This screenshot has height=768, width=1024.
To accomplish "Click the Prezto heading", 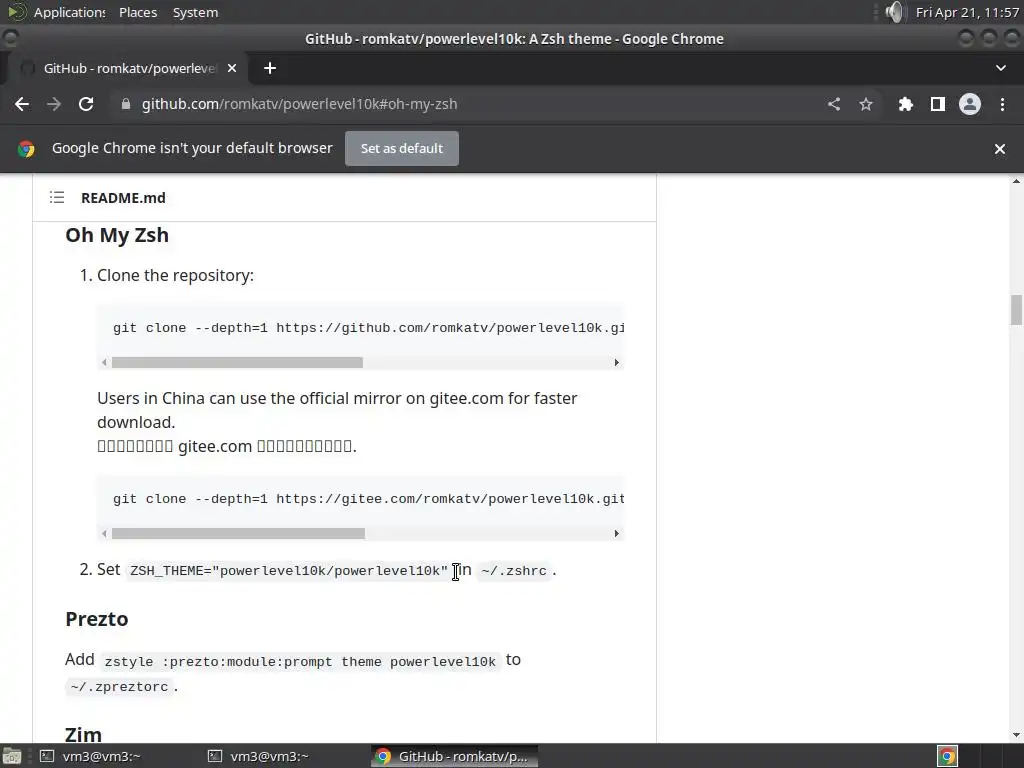I will point(97,619).
